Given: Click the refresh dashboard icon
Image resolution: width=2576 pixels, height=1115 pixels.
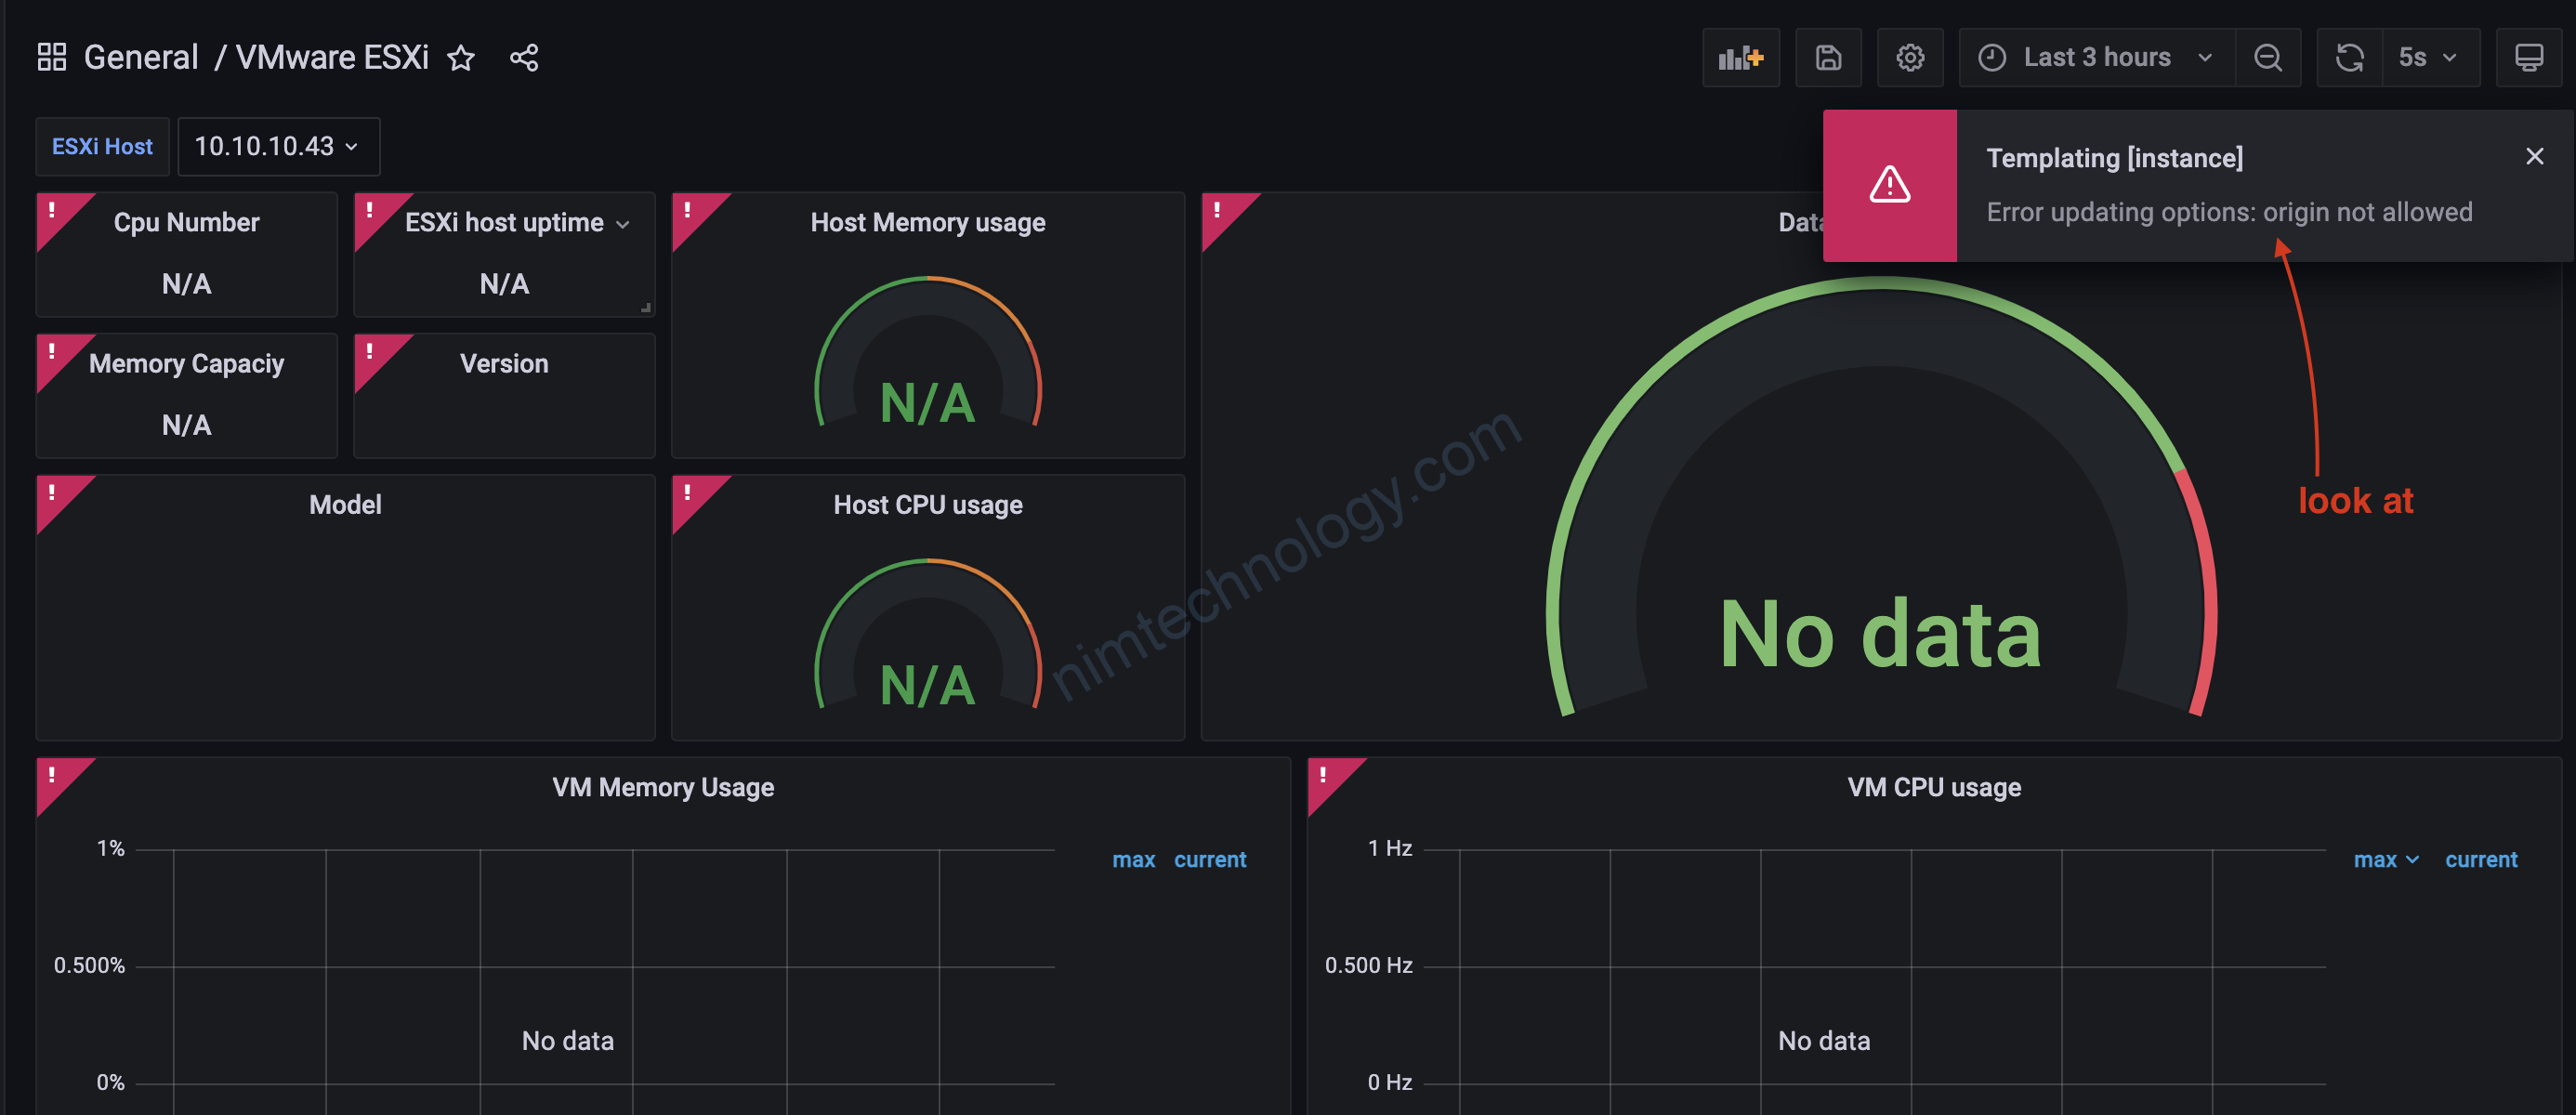Looking at the screenshot, I should click(x=2349, y=58).
